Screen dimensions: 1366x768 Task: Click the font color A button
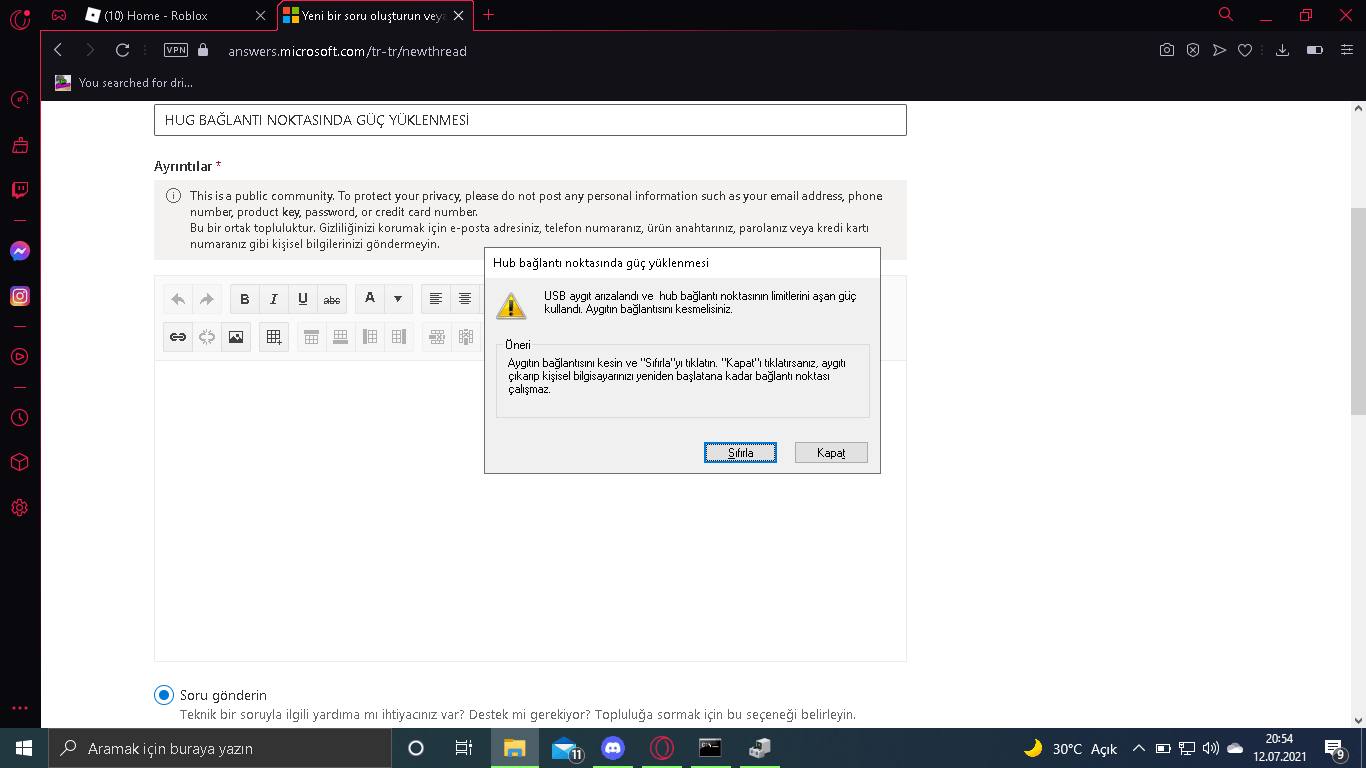click(x=370, y=299)
